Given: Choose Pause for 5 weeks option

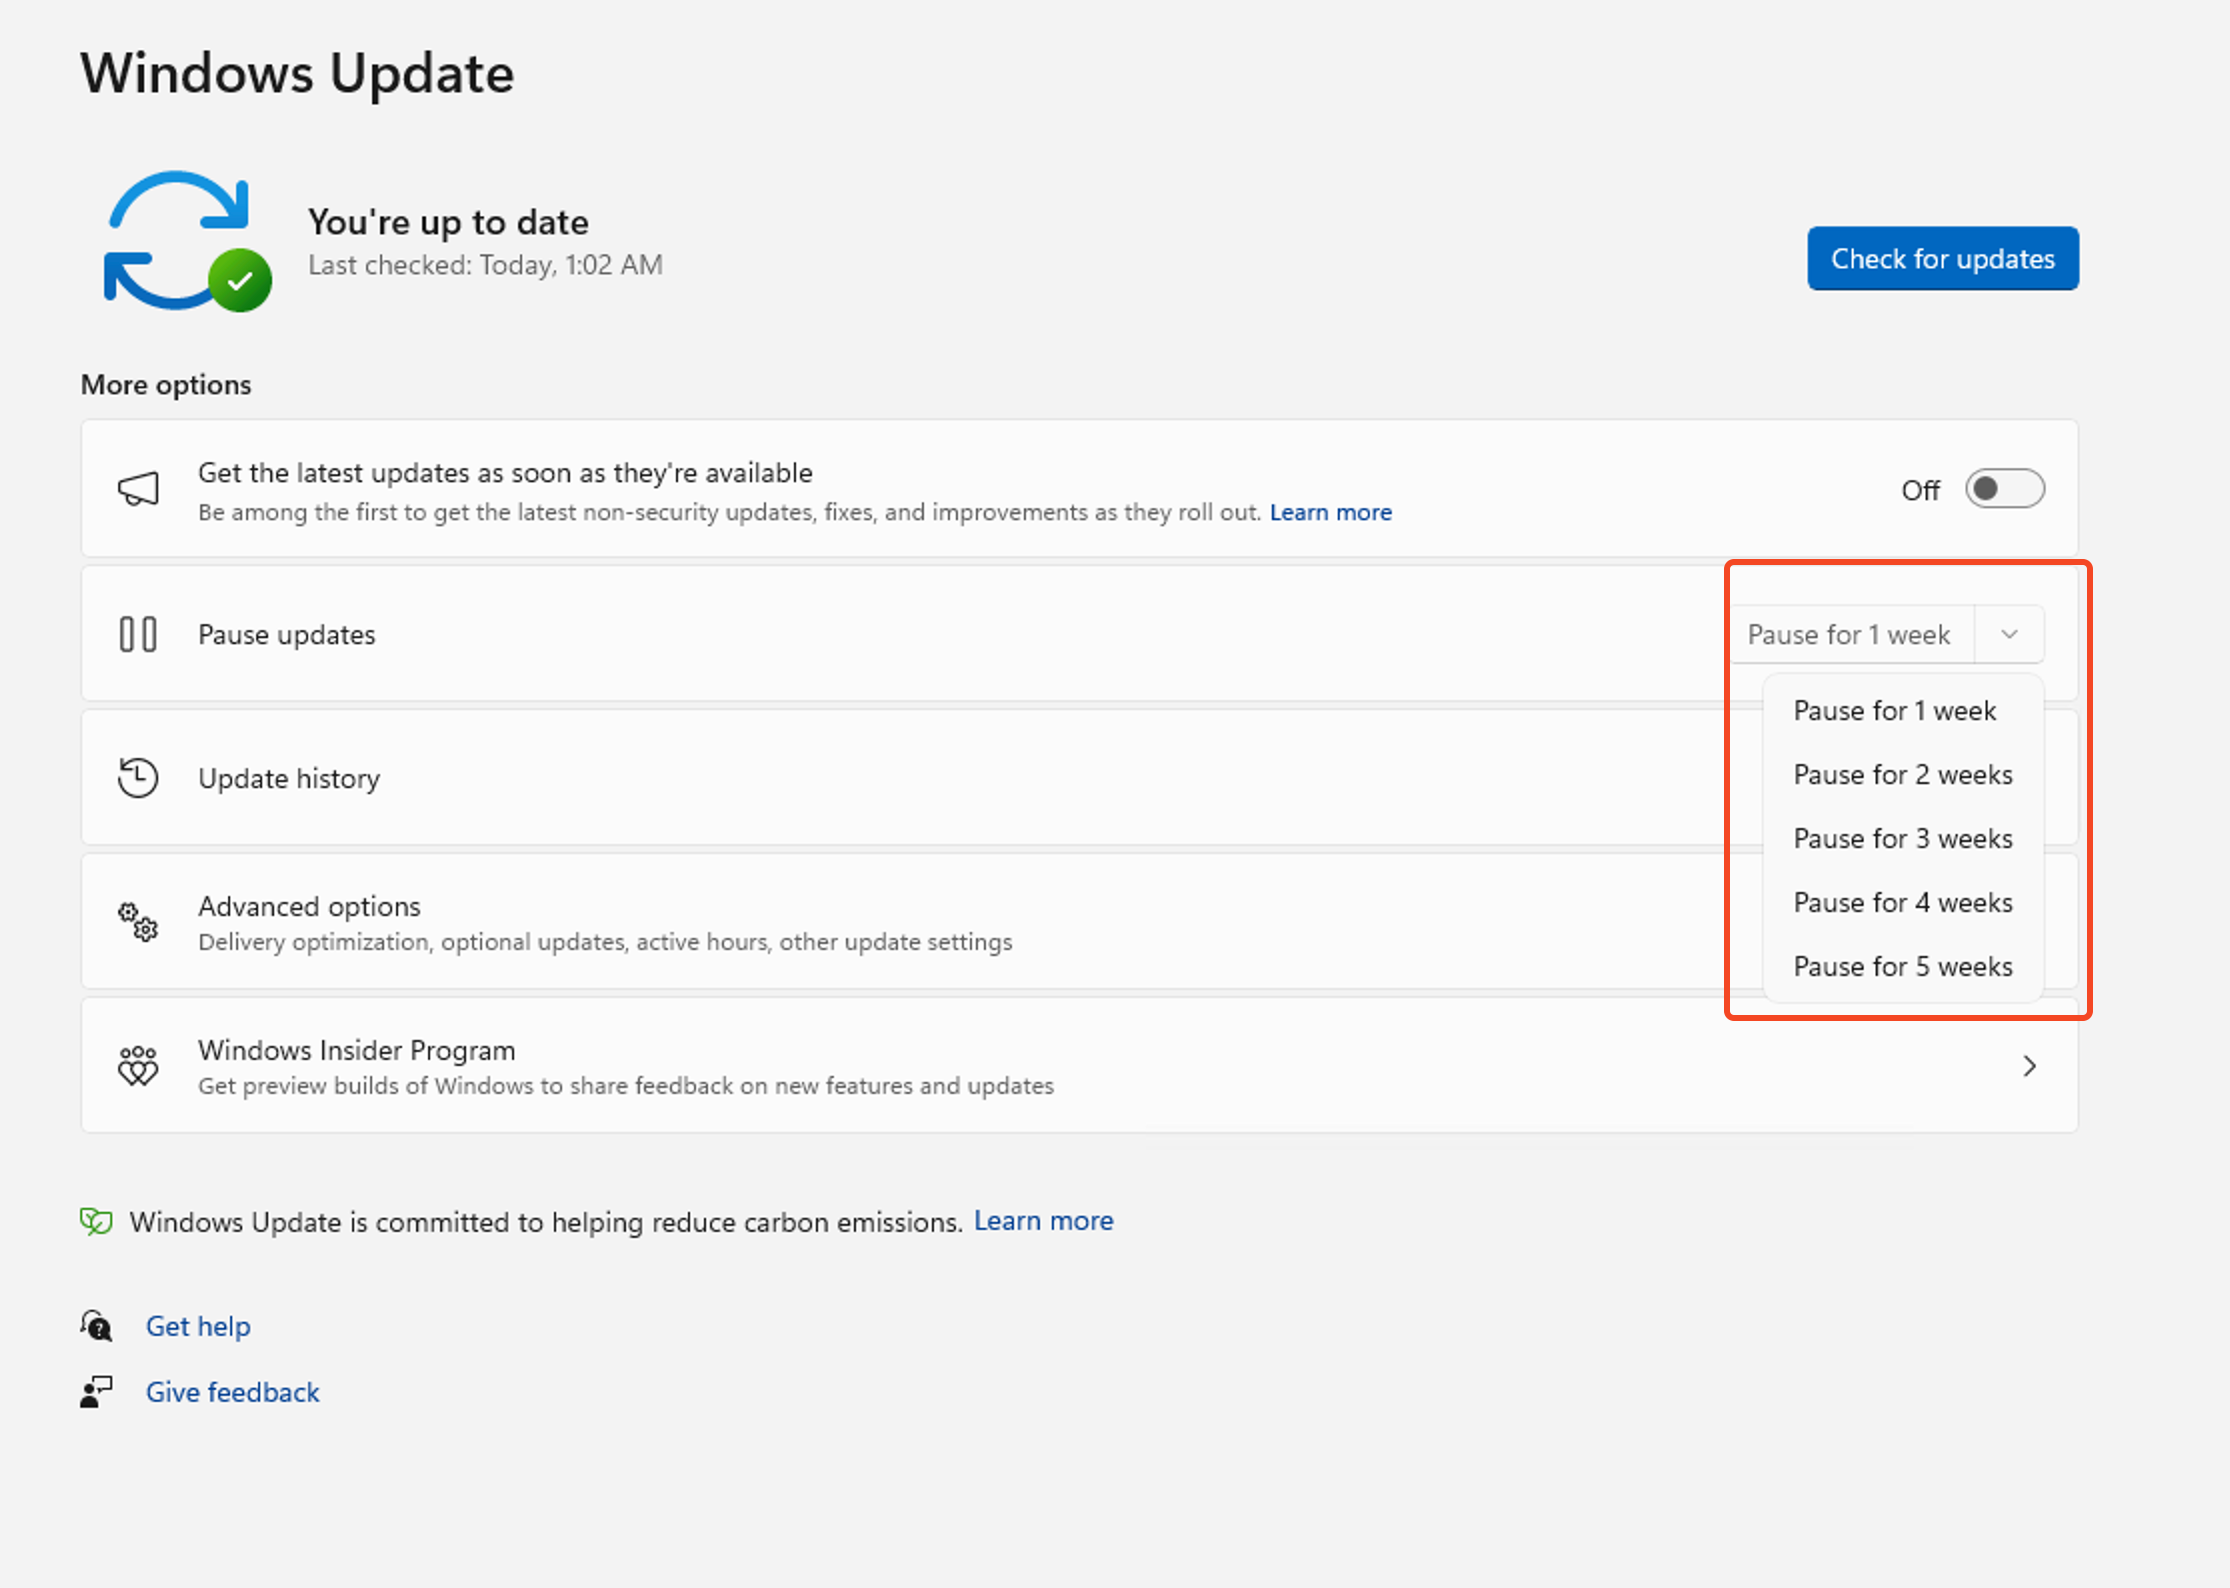Looking at the screenshot, I should pos(1902,967).
